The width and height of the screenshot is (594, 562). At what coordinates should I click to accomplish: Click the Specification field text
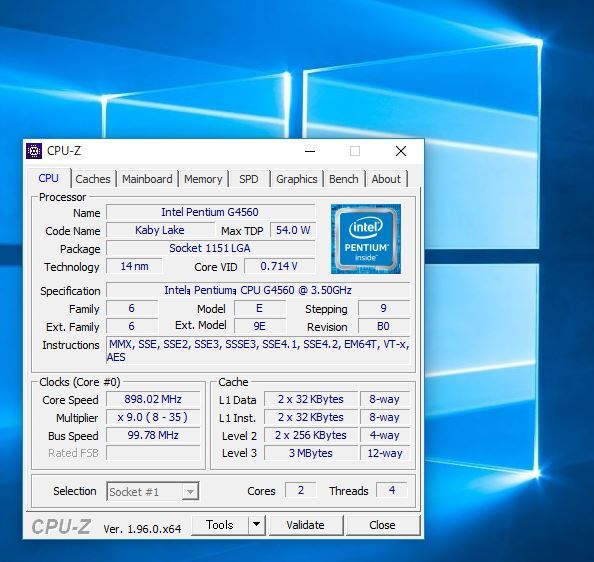click(258, 290)
